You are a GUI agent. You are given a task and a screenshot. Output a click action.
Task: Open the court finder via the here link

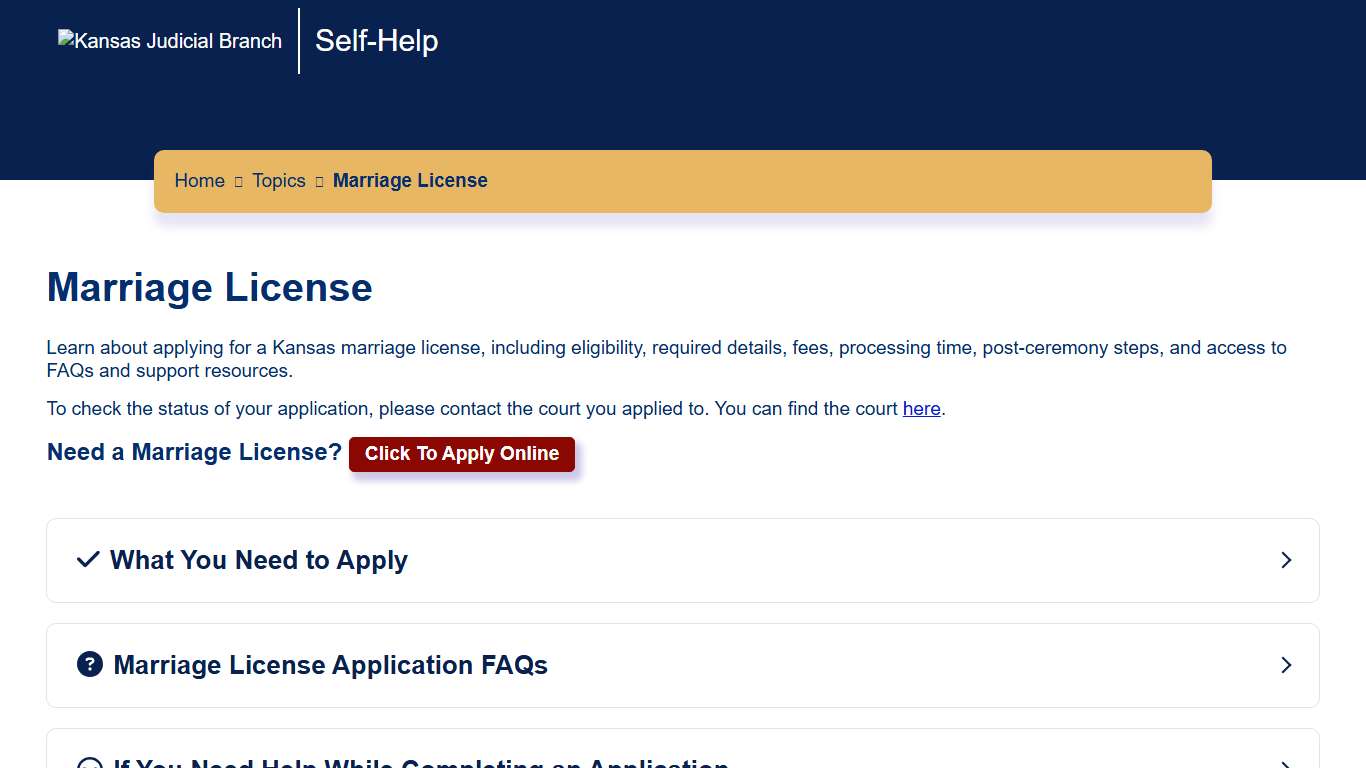click(x=921, y=408)
